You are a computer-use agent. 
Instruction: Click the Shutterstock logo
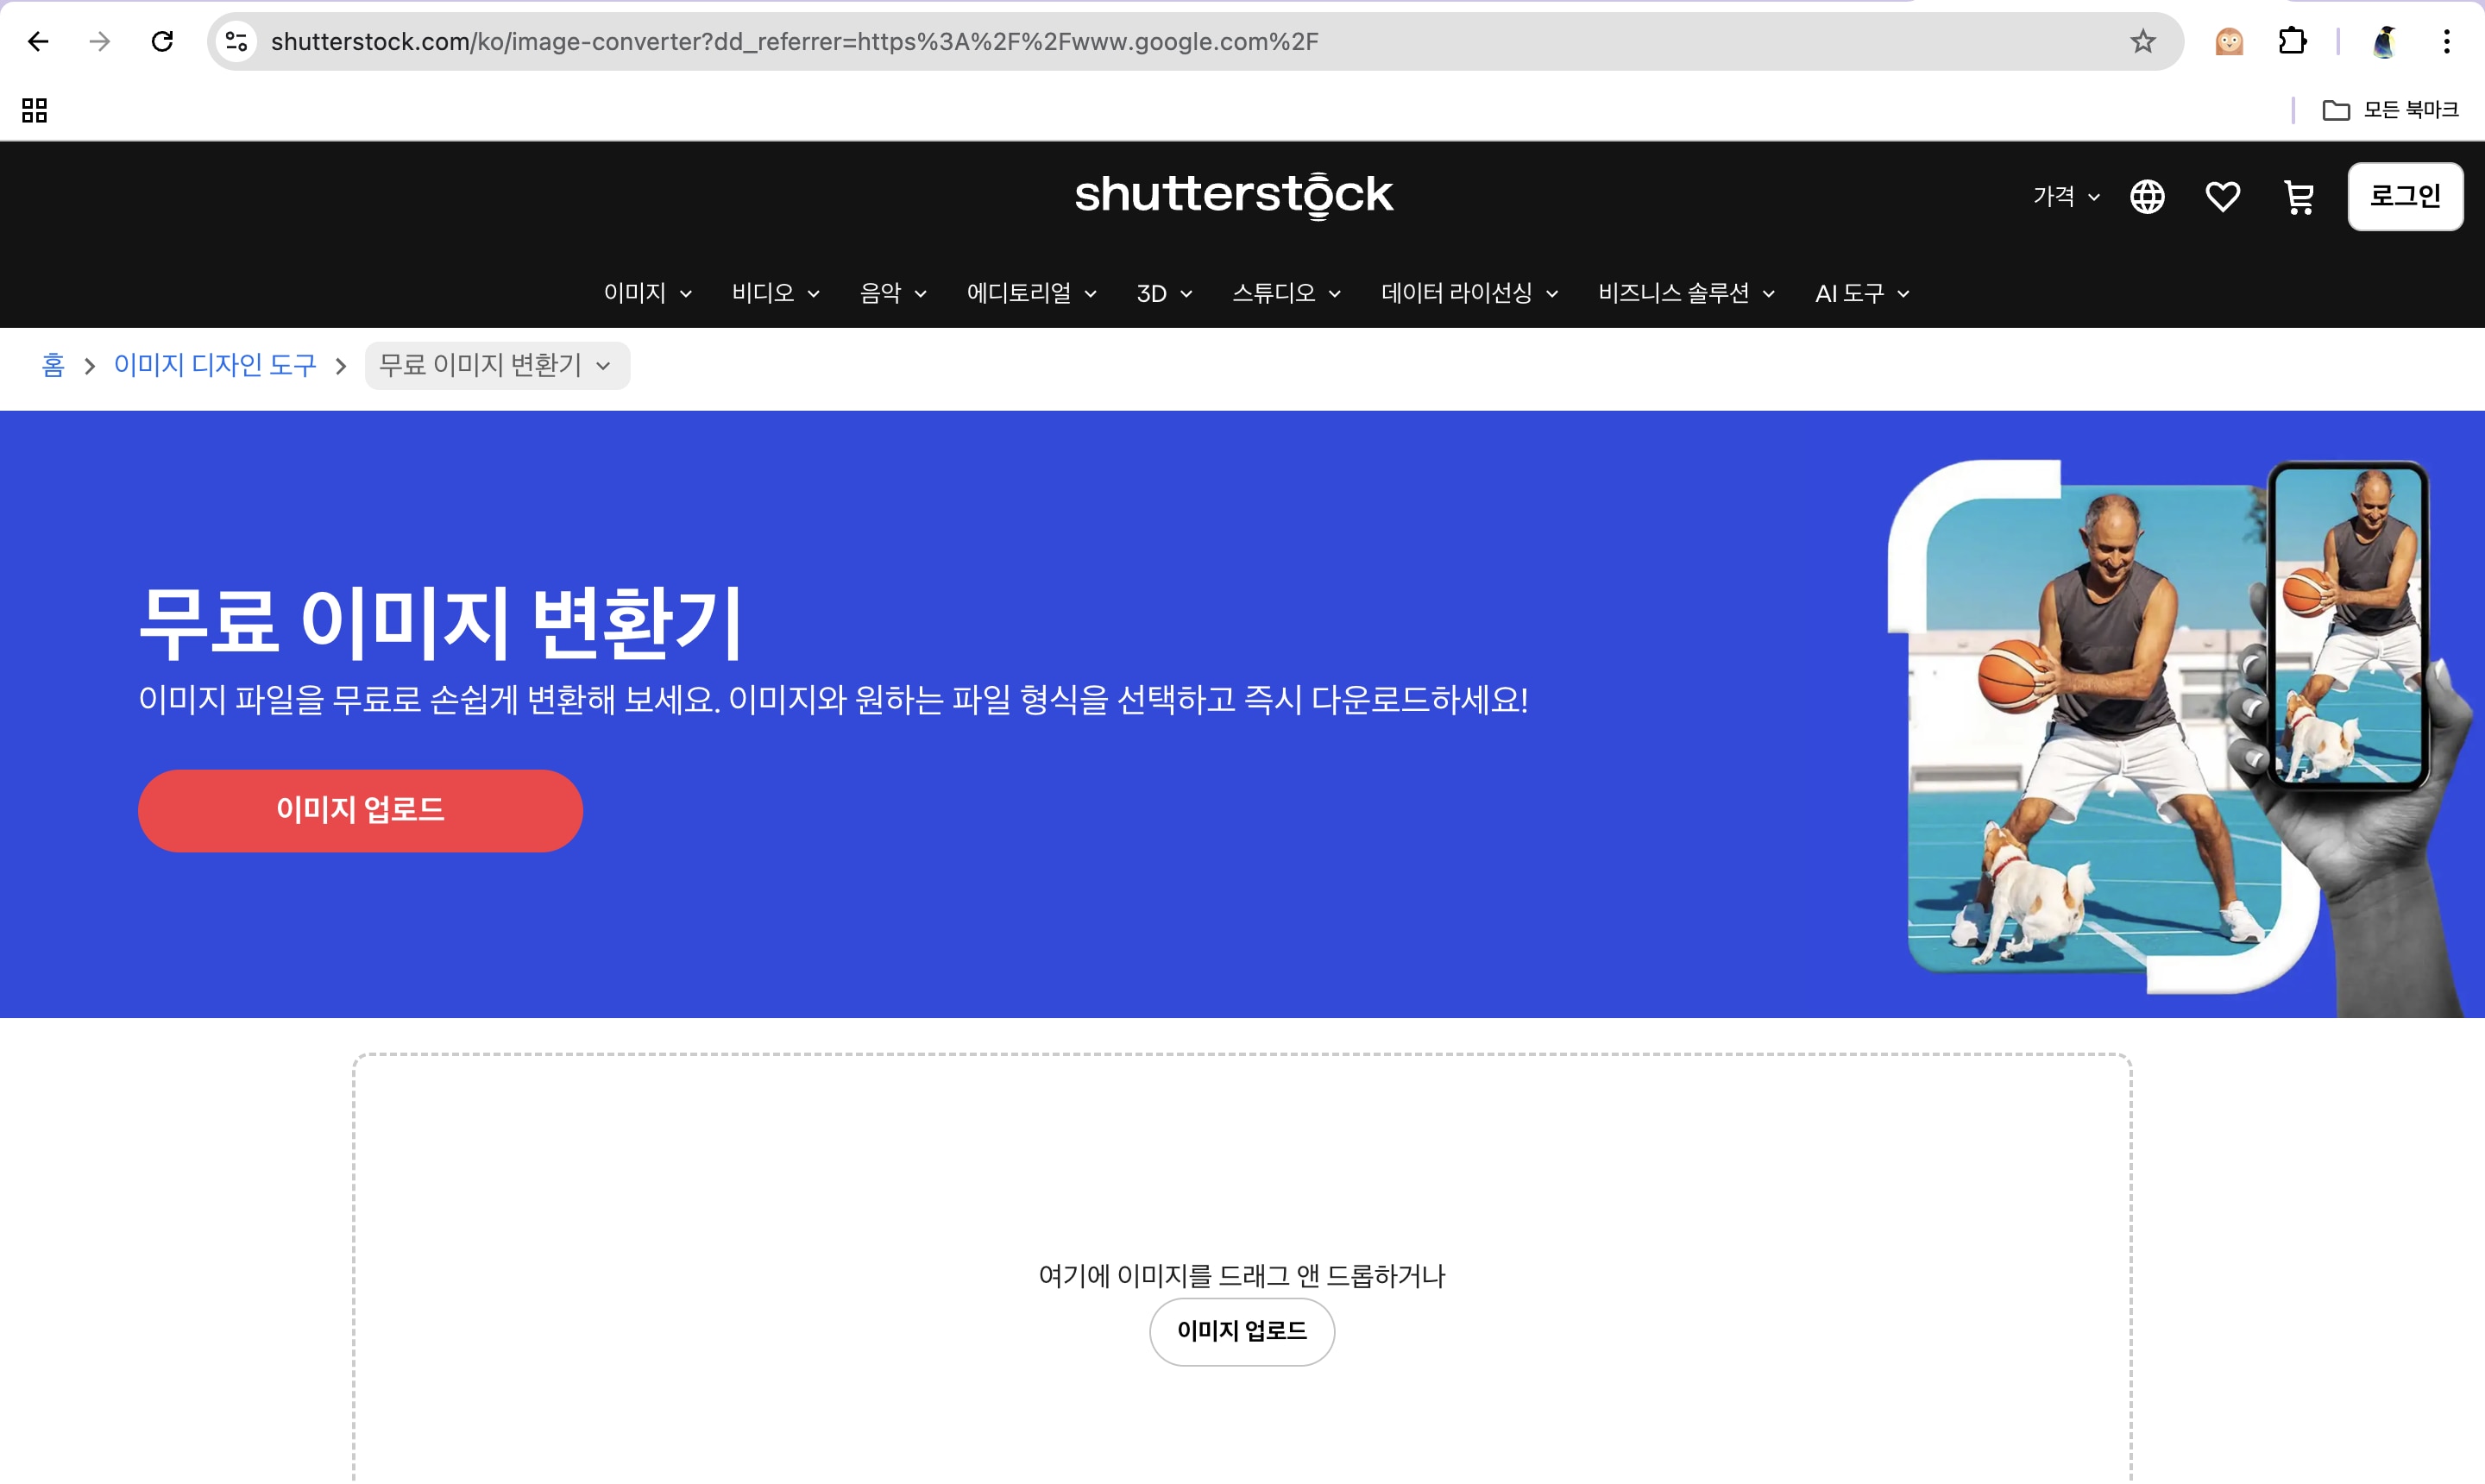click(1233, 195)
